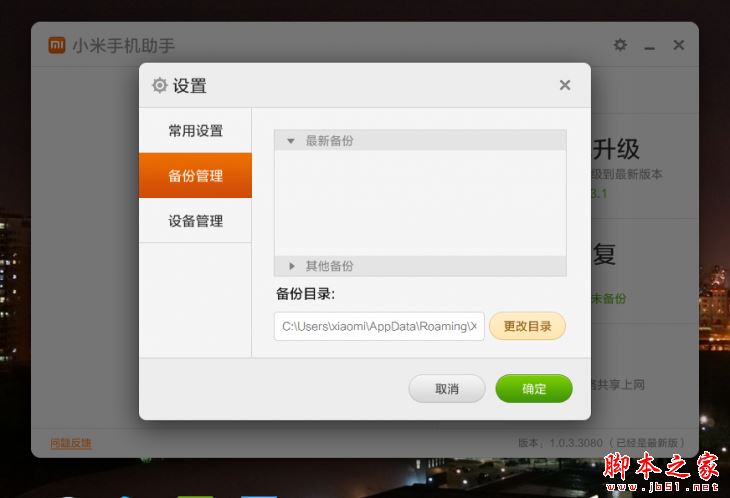This screenshot has height=498, width=730.
Task: Click the Mi logo icon
Action: [57, 45]
